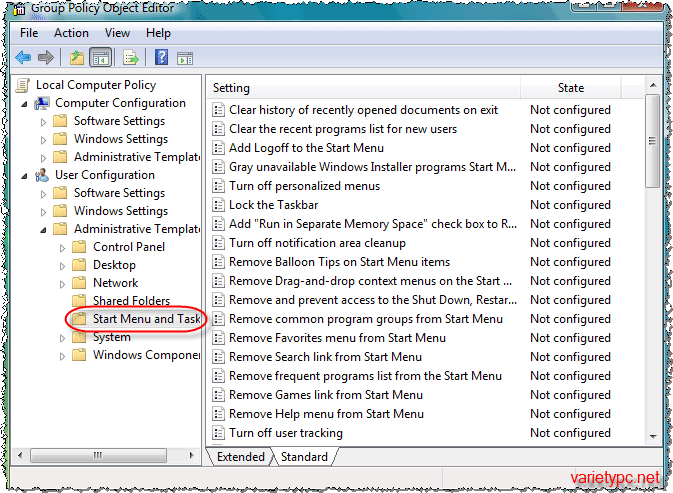The image size is (673, 493).
Task: Click the tree pane scroll right arrow
Action: (x=191, y=455)
